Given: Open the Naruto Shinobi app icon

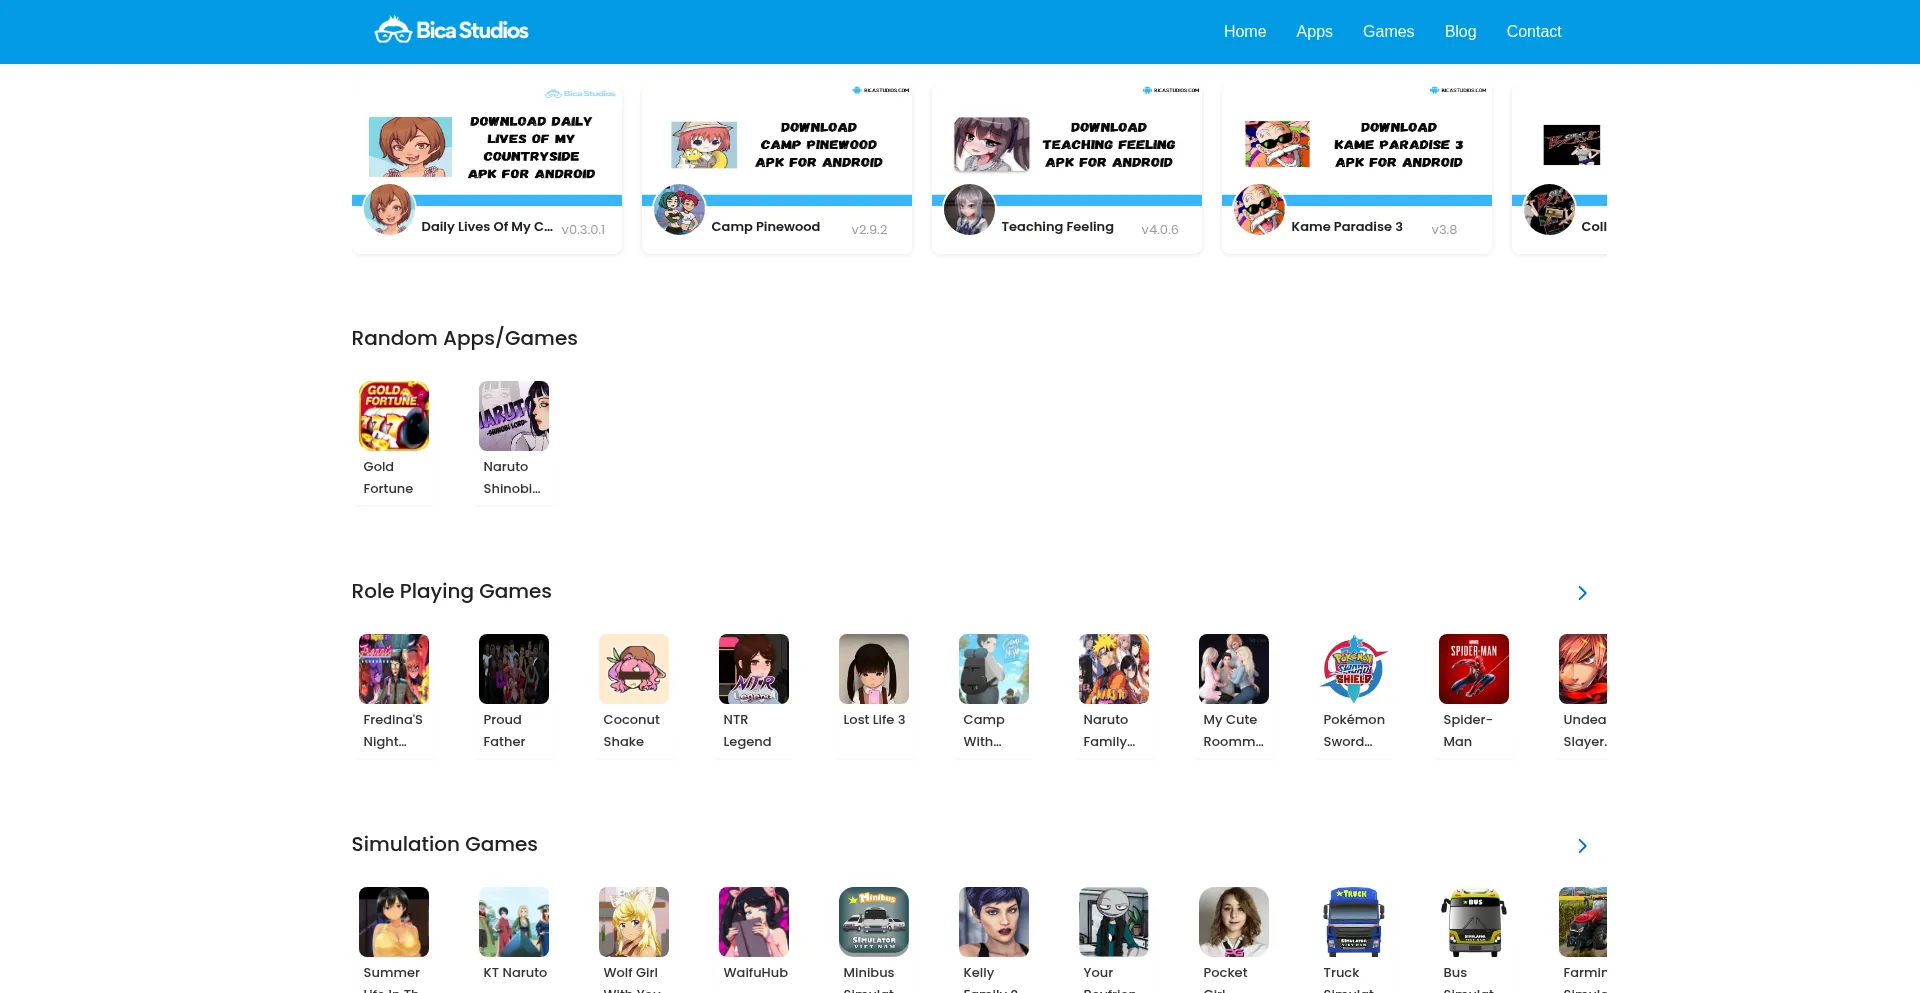Looking at the screenshot, I should [514, 416].
